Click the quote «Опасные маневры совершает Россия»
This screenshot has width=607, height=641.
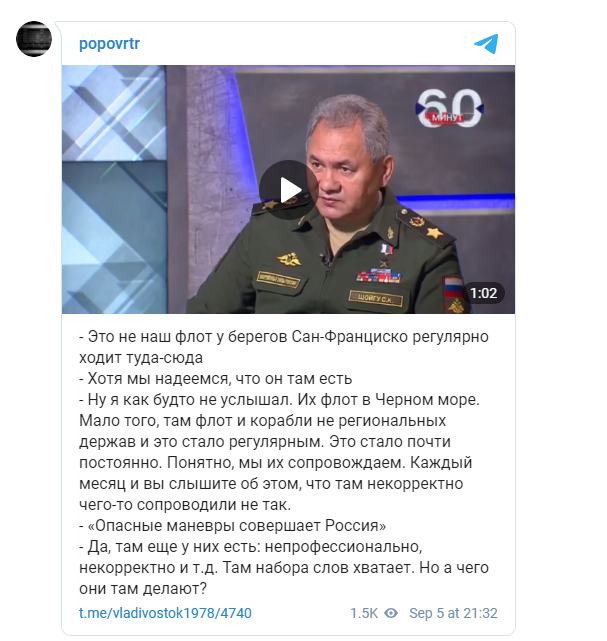pyautogui.click(x=232, y=525)
